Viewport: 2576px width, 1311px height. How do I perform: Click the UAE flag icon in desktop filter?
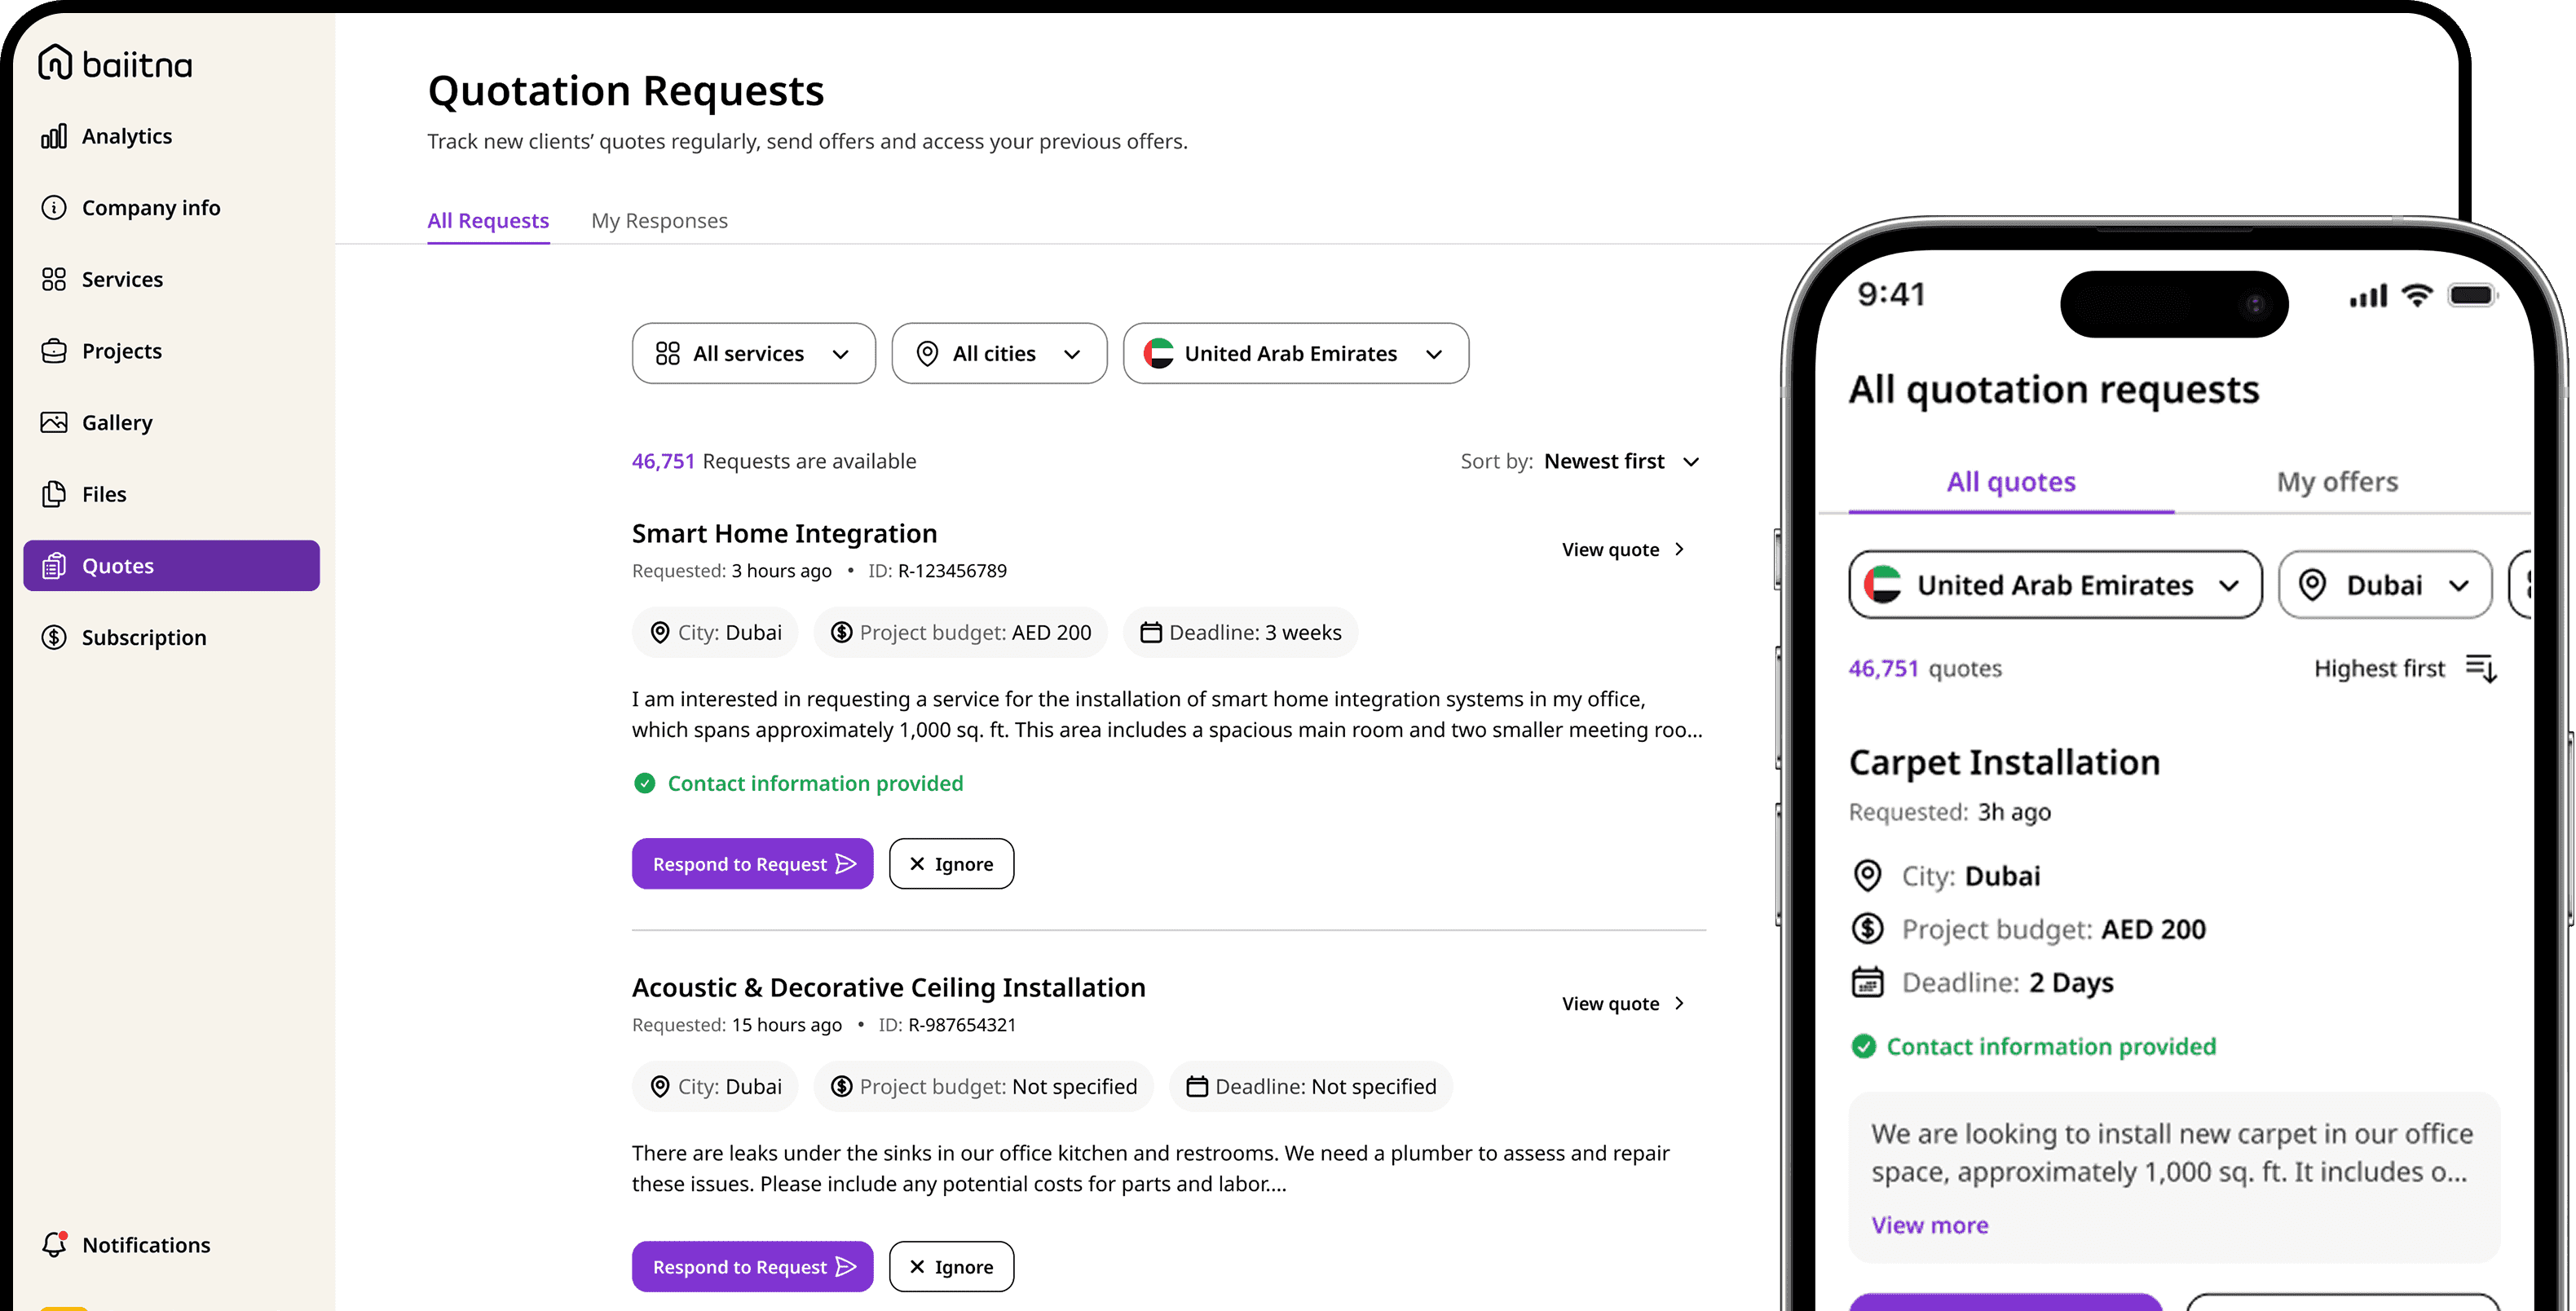(x=1159, y=353)
